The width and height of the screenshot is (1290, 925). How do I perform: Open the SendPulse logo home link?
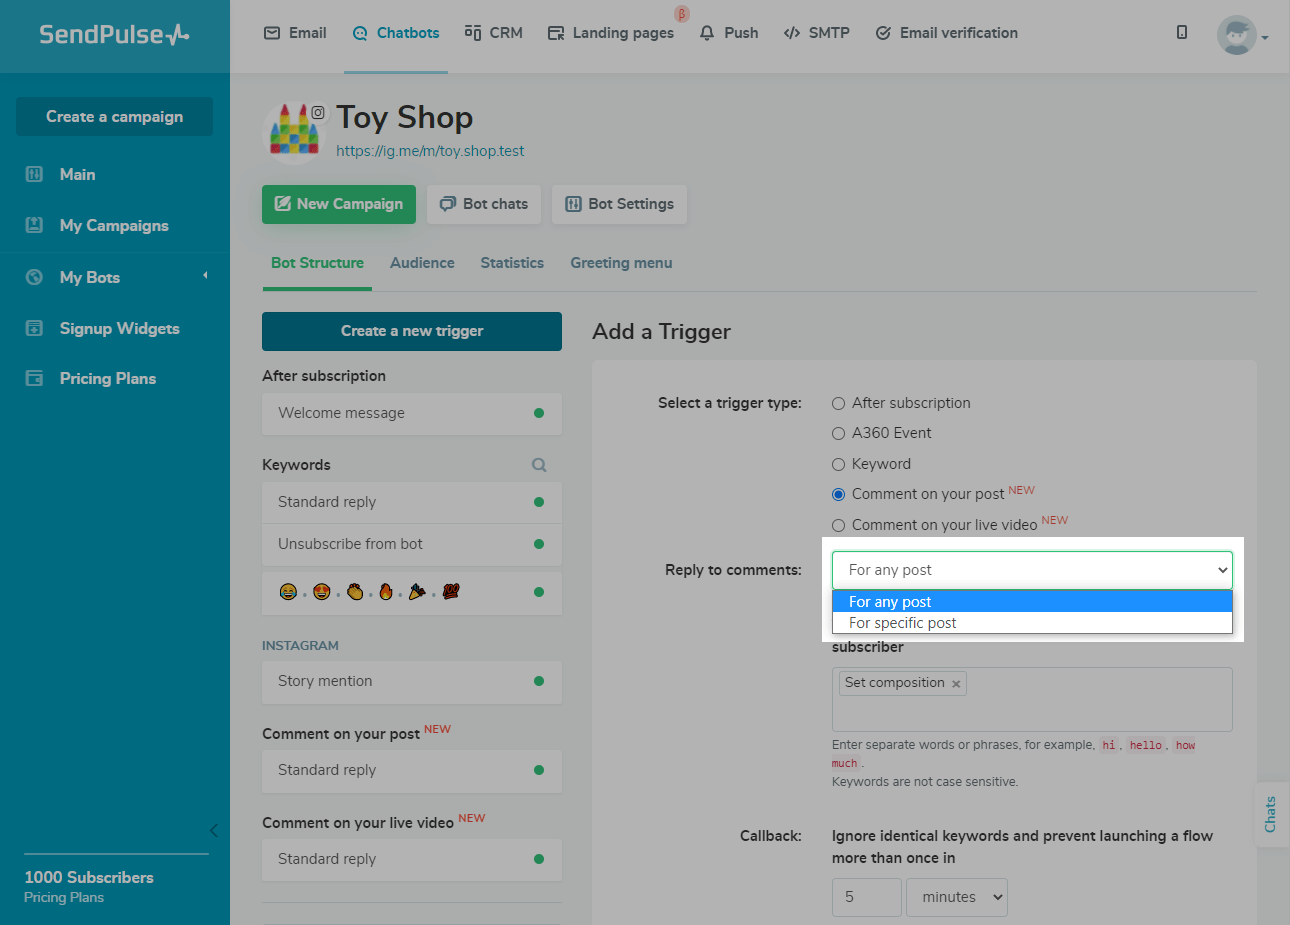click(114, 34)
